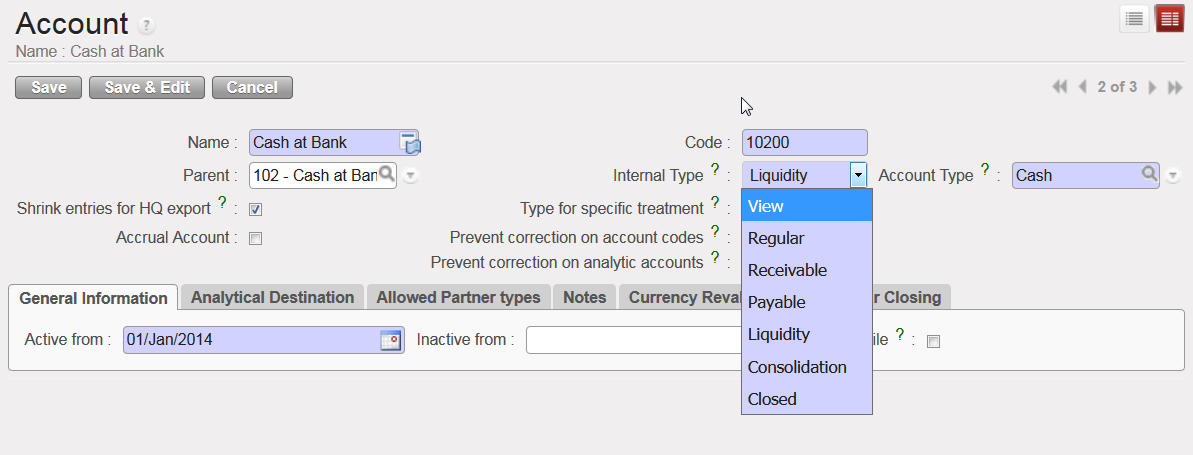The image size is (1193, 455).
Task: Go to next record arrow
Action: pyautogui.click(x=1152, y=88)
